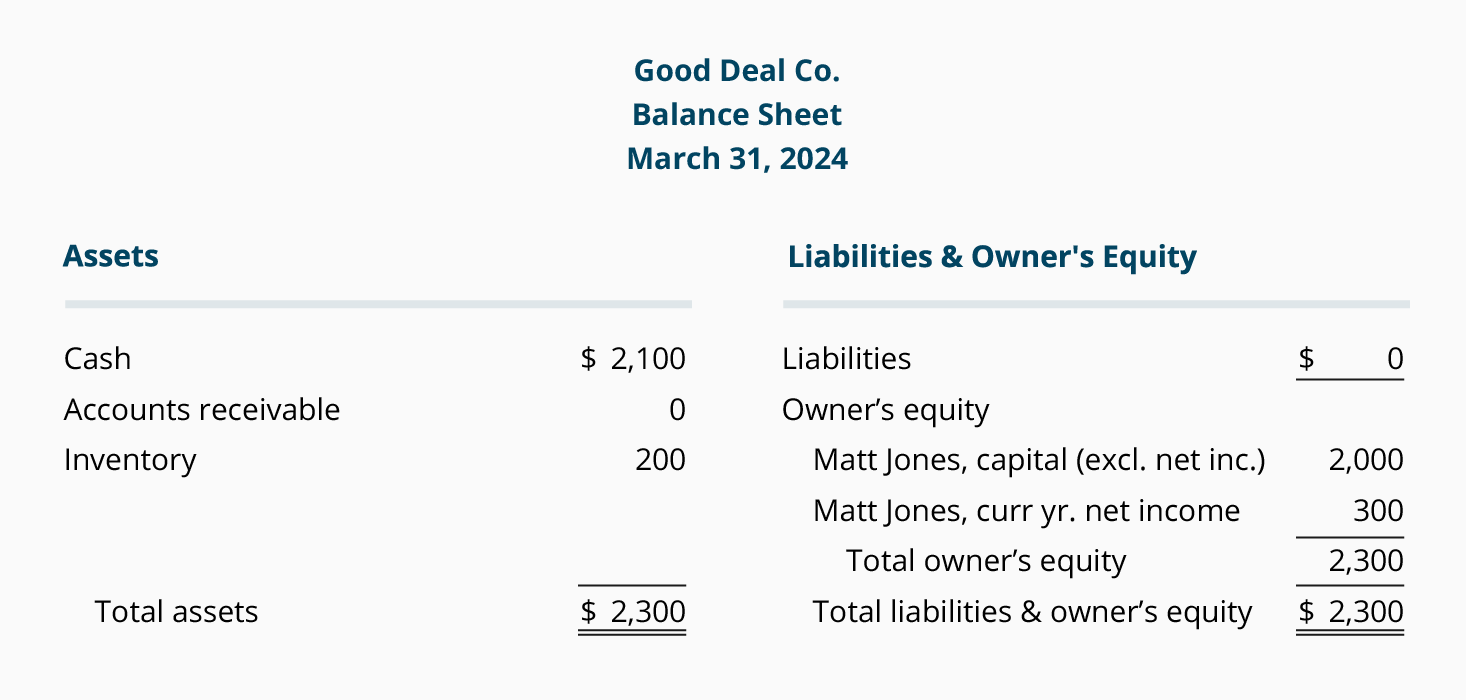Click Total liabilities & owner's equity $ 2,300
The height and width of the screenshot is (700, 1466).
coord(1350,612)
